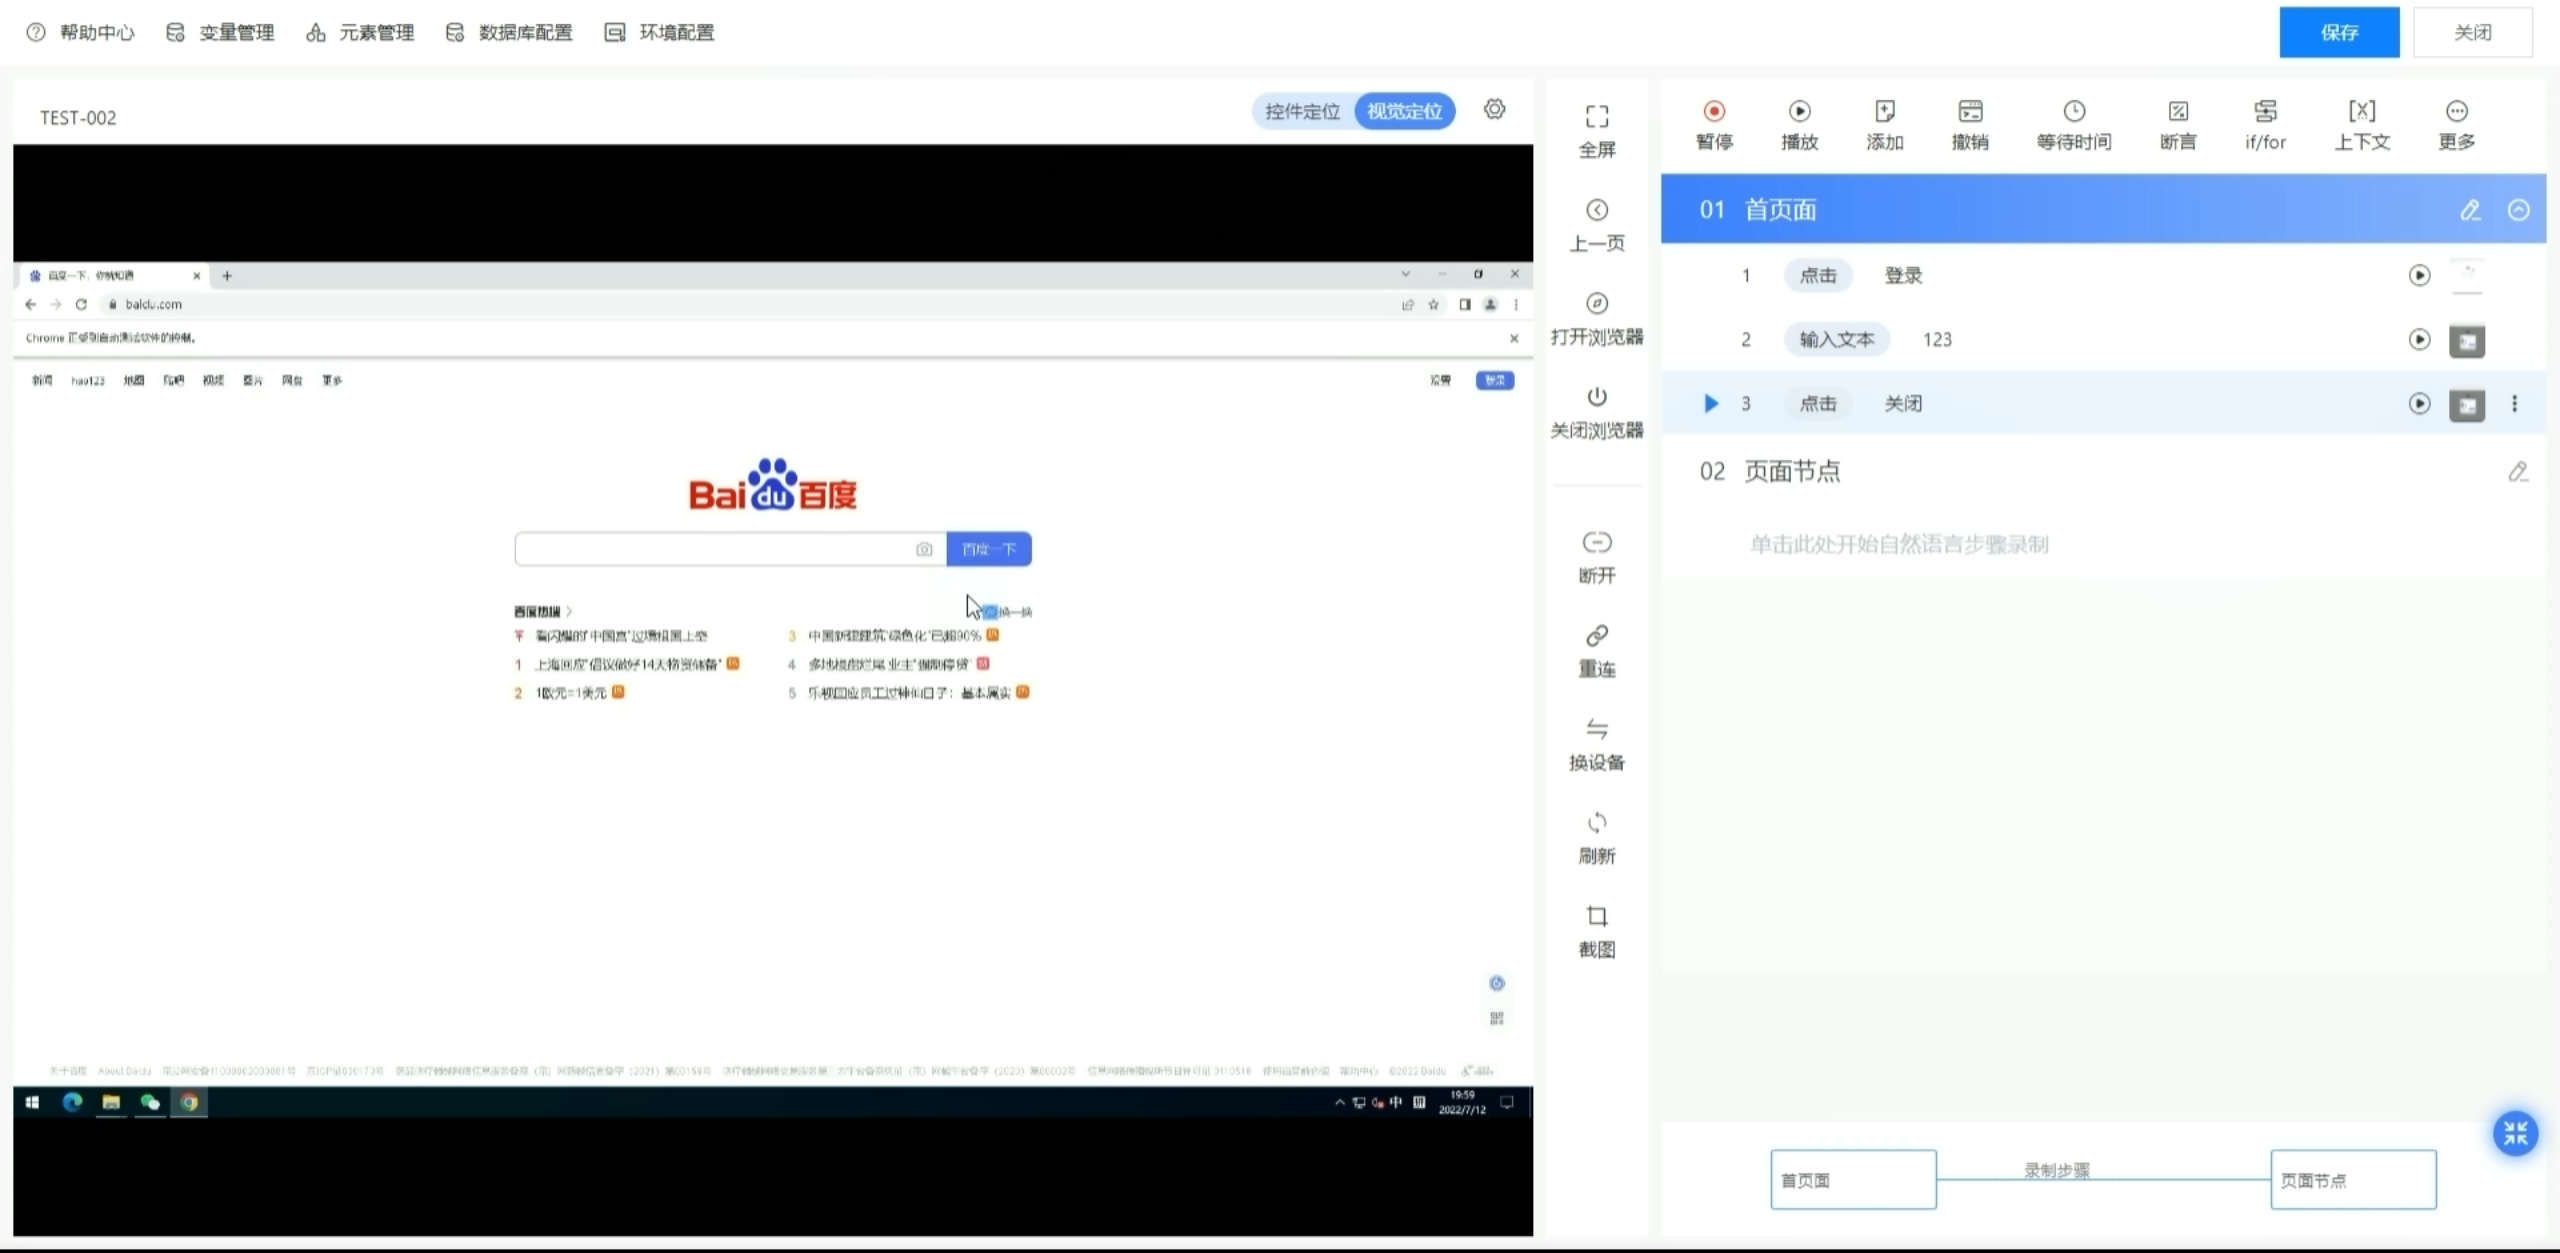Open screenshot thumbnail of step 3
The width and height of the screenshot is (2560, 1253).
[2467, 405]
